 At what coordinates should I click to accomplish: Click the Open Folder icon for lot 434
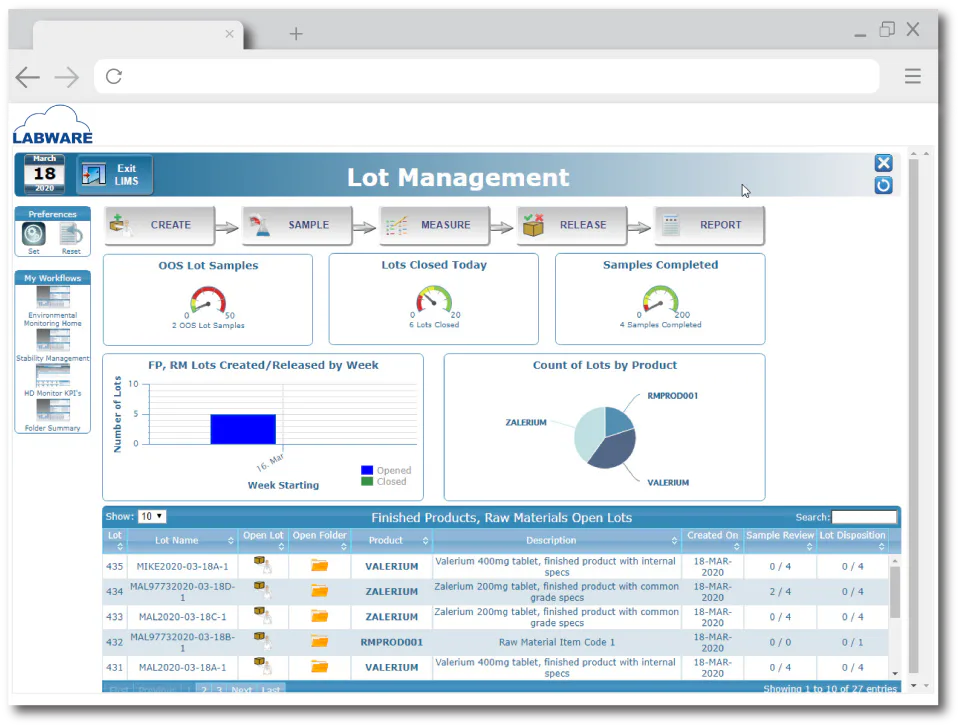[x=319, y=591]
